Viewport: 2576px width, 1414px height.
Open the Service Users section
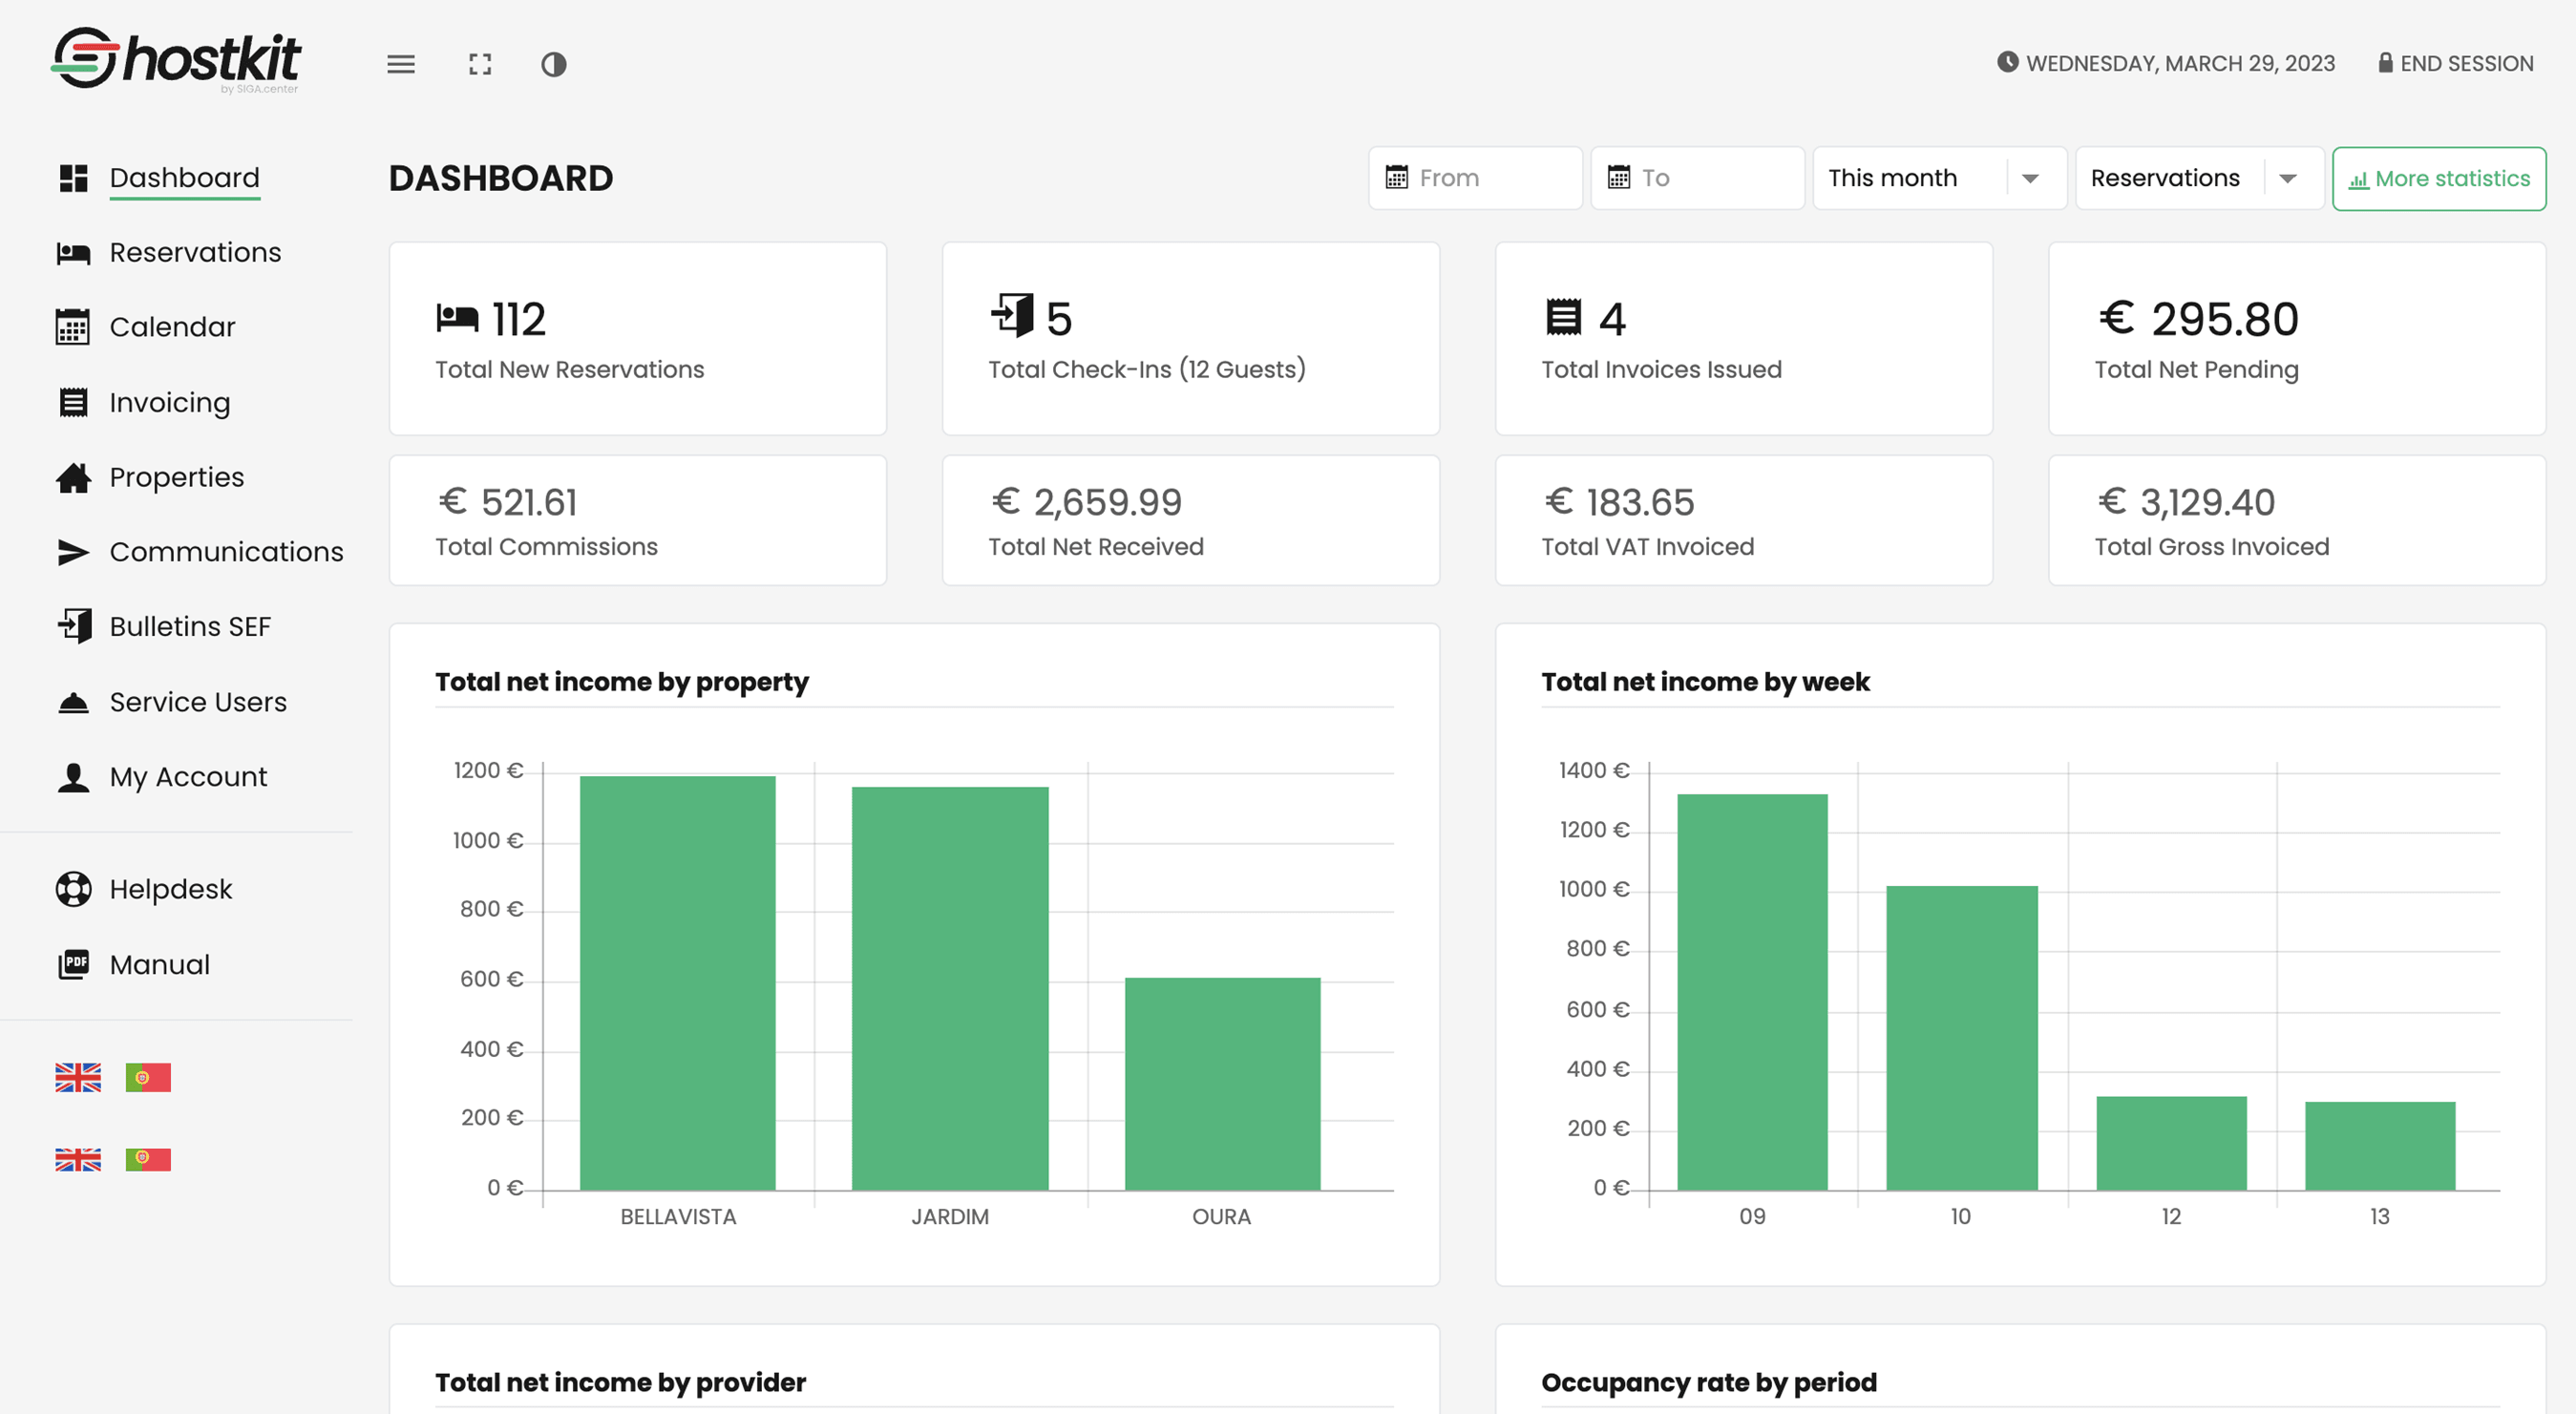197,701
